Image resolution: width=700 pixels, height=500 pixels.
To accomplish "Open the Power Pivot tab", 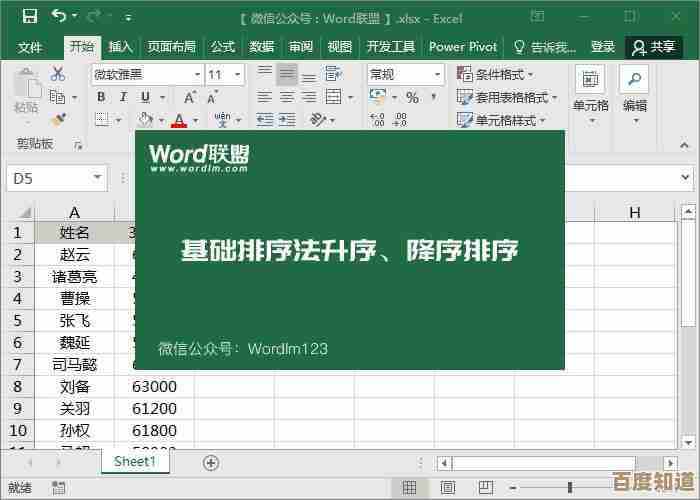I will coord(463,47).
